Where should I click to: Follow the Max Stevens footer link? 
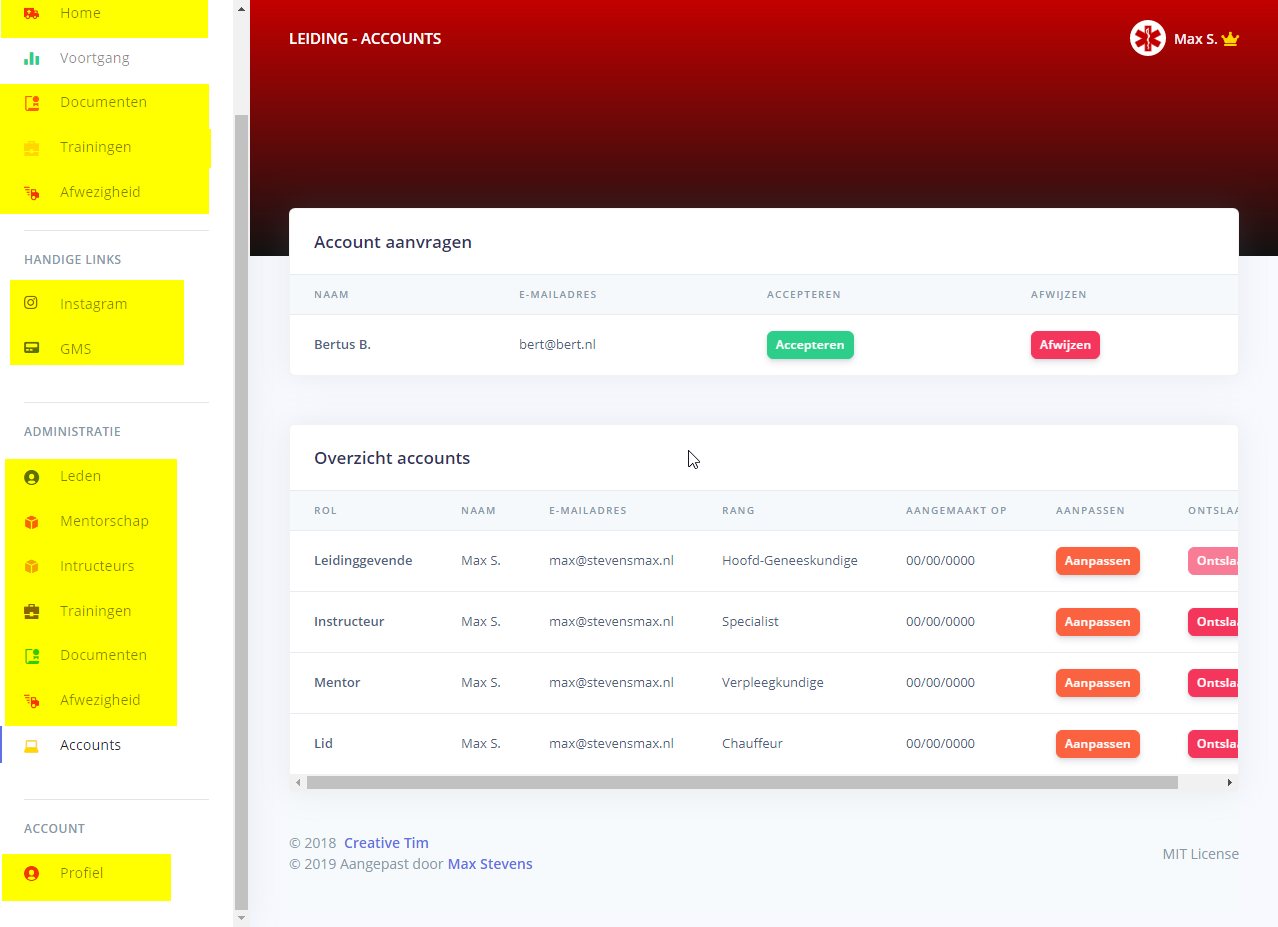tap(489, 864)
